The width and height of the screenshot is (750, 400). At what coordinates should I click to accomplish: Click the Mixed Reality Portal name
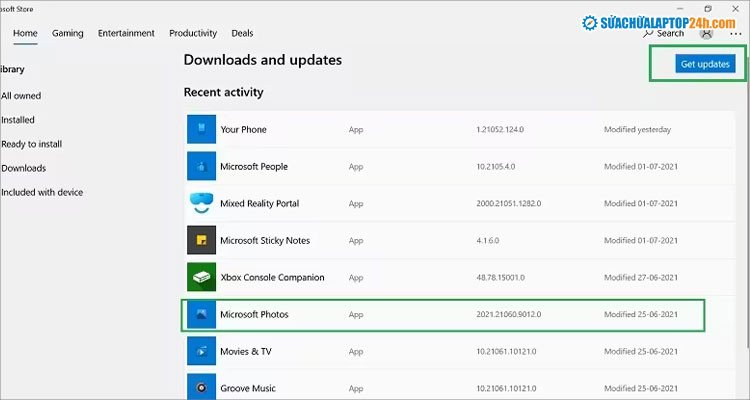click(x=260, y=203)
